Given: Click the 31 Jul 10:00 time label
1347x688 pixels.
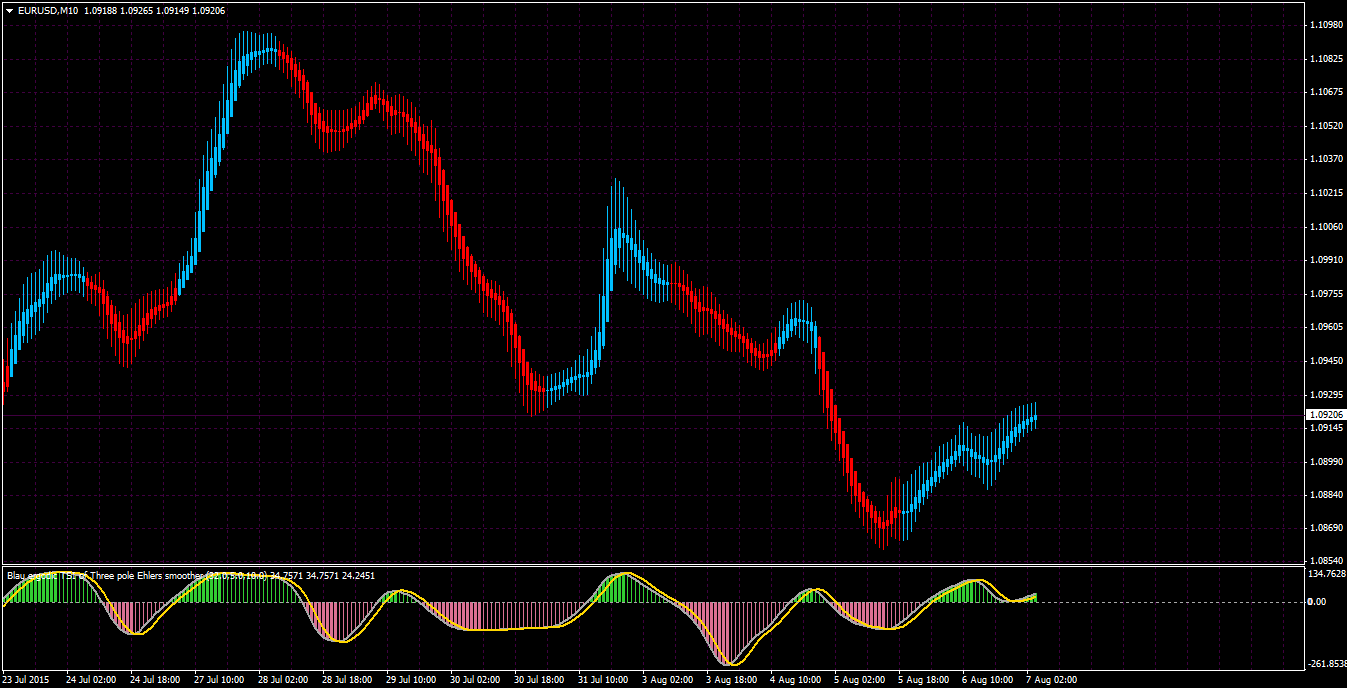Looking at the screenshot, I should coord(603,680).
